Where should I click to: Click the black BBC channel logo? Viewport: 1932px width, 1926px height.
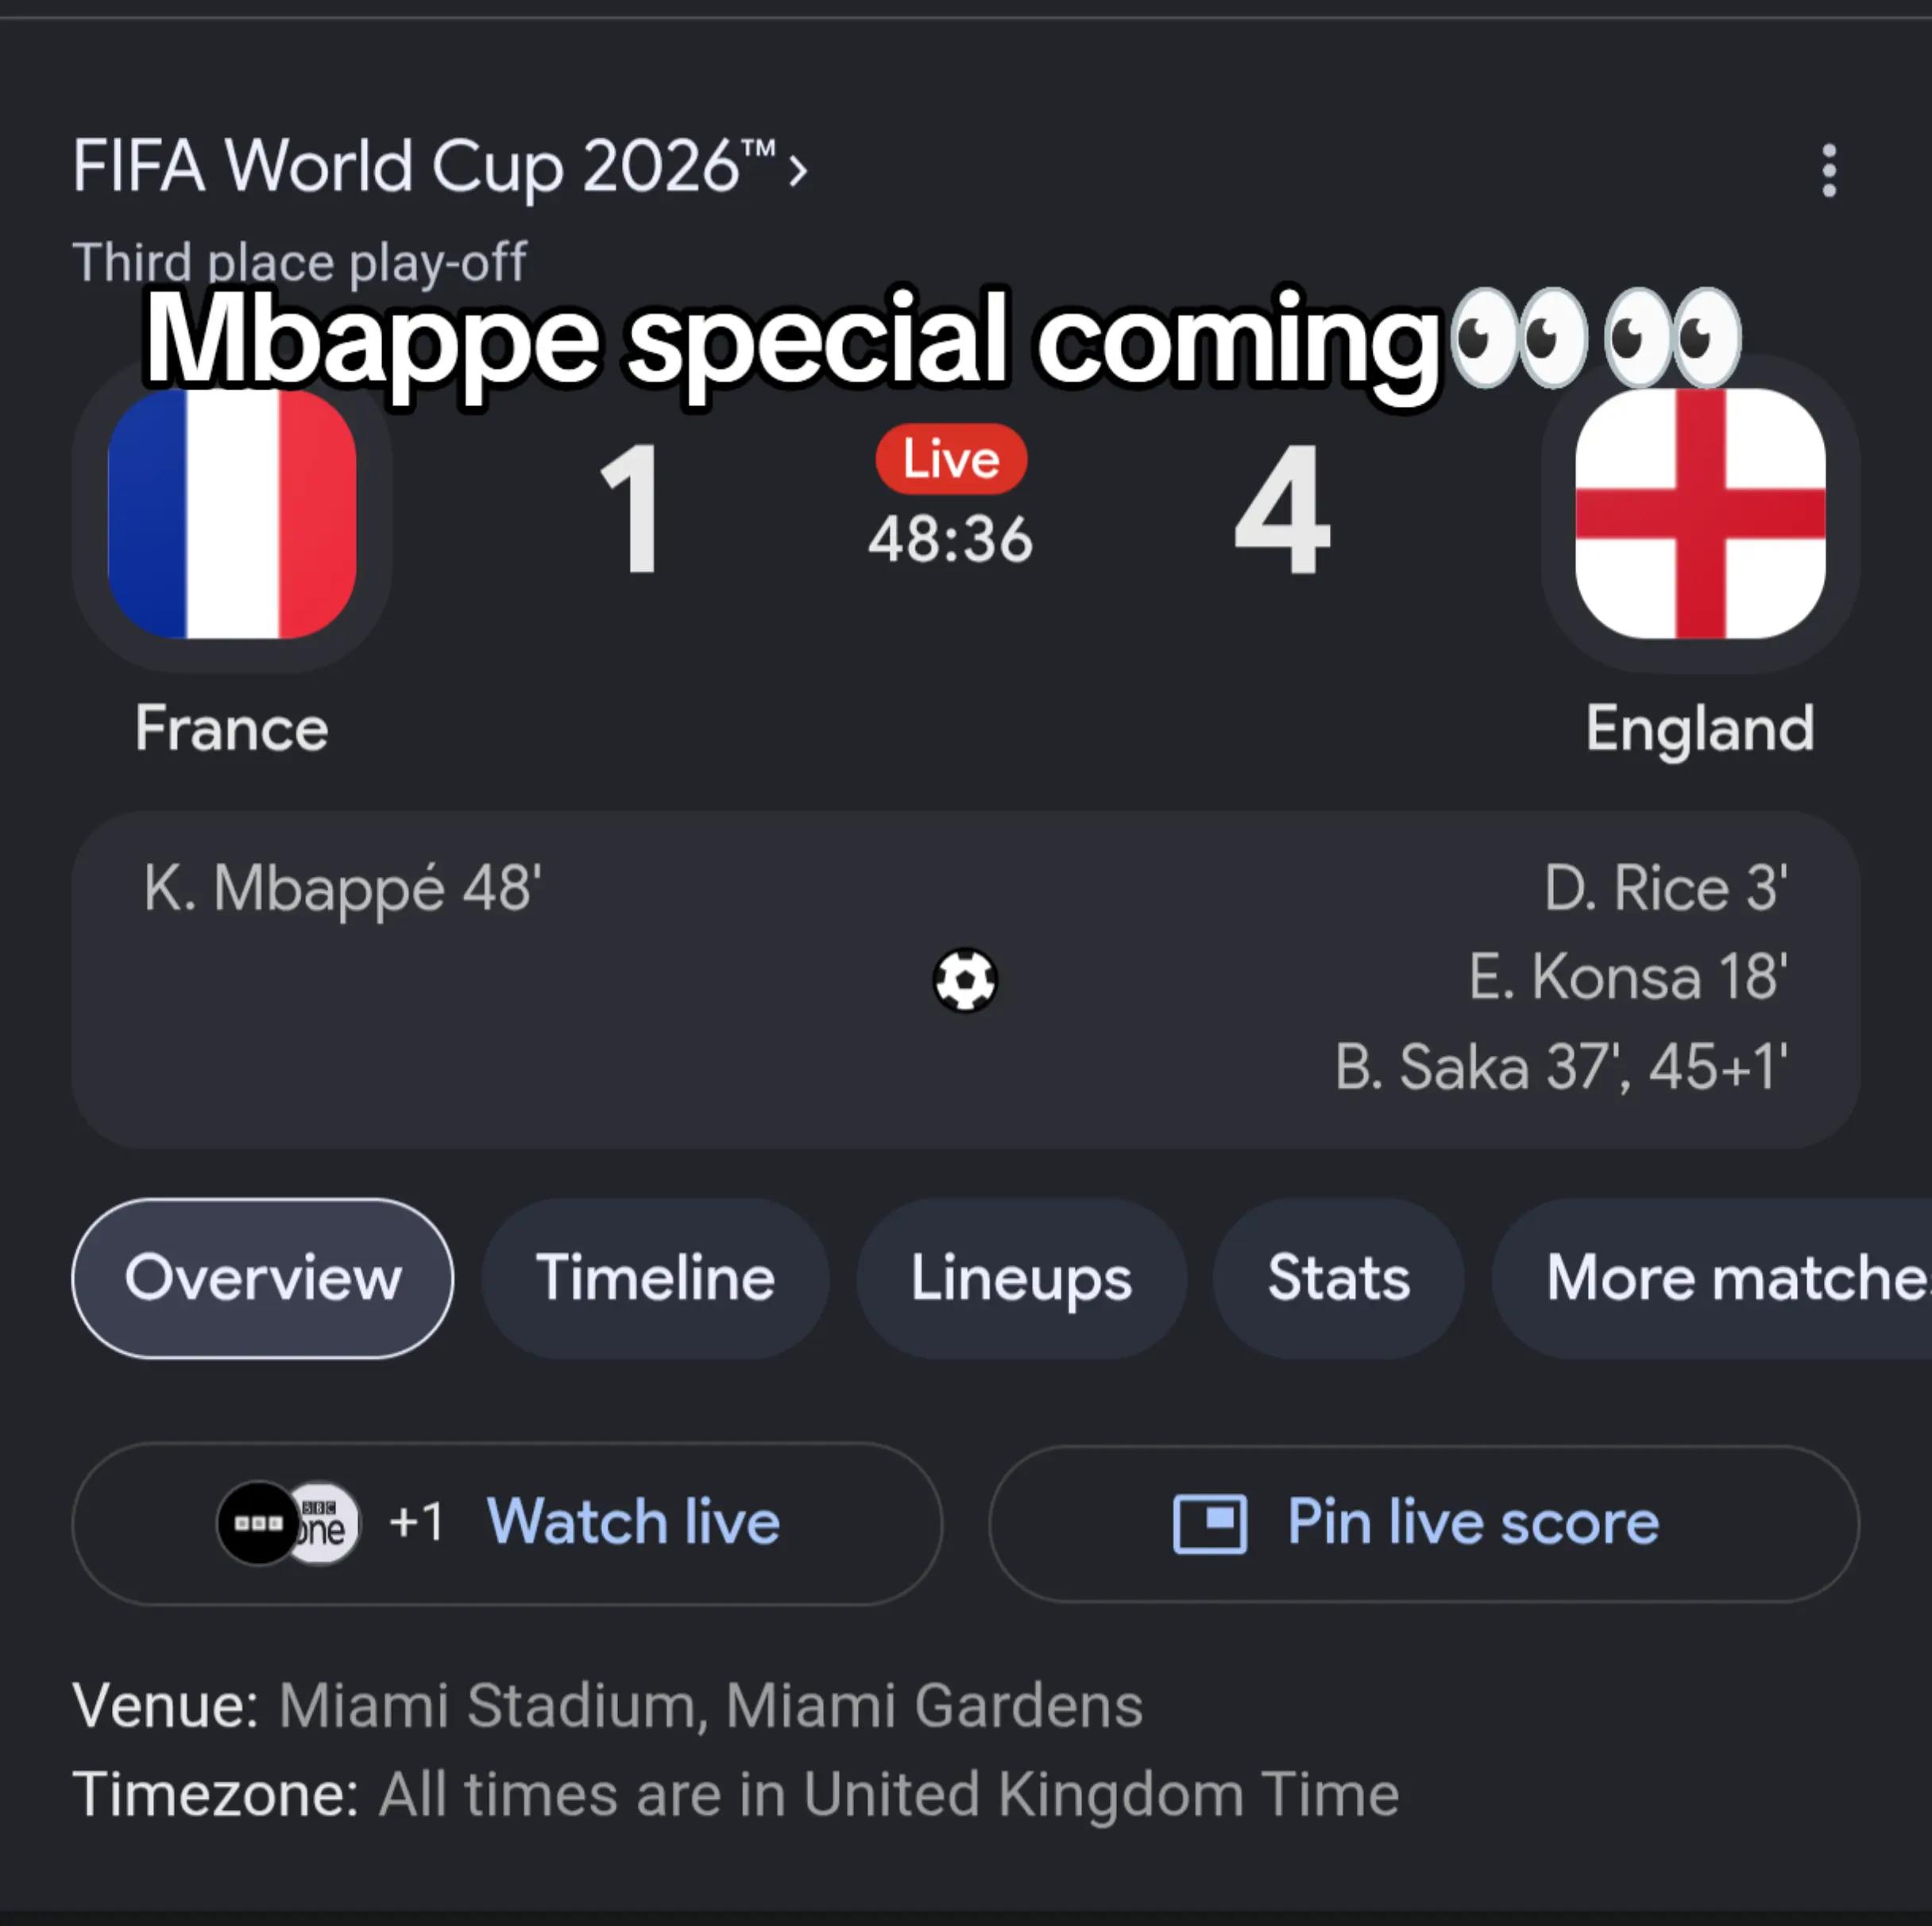[258, 1522]
